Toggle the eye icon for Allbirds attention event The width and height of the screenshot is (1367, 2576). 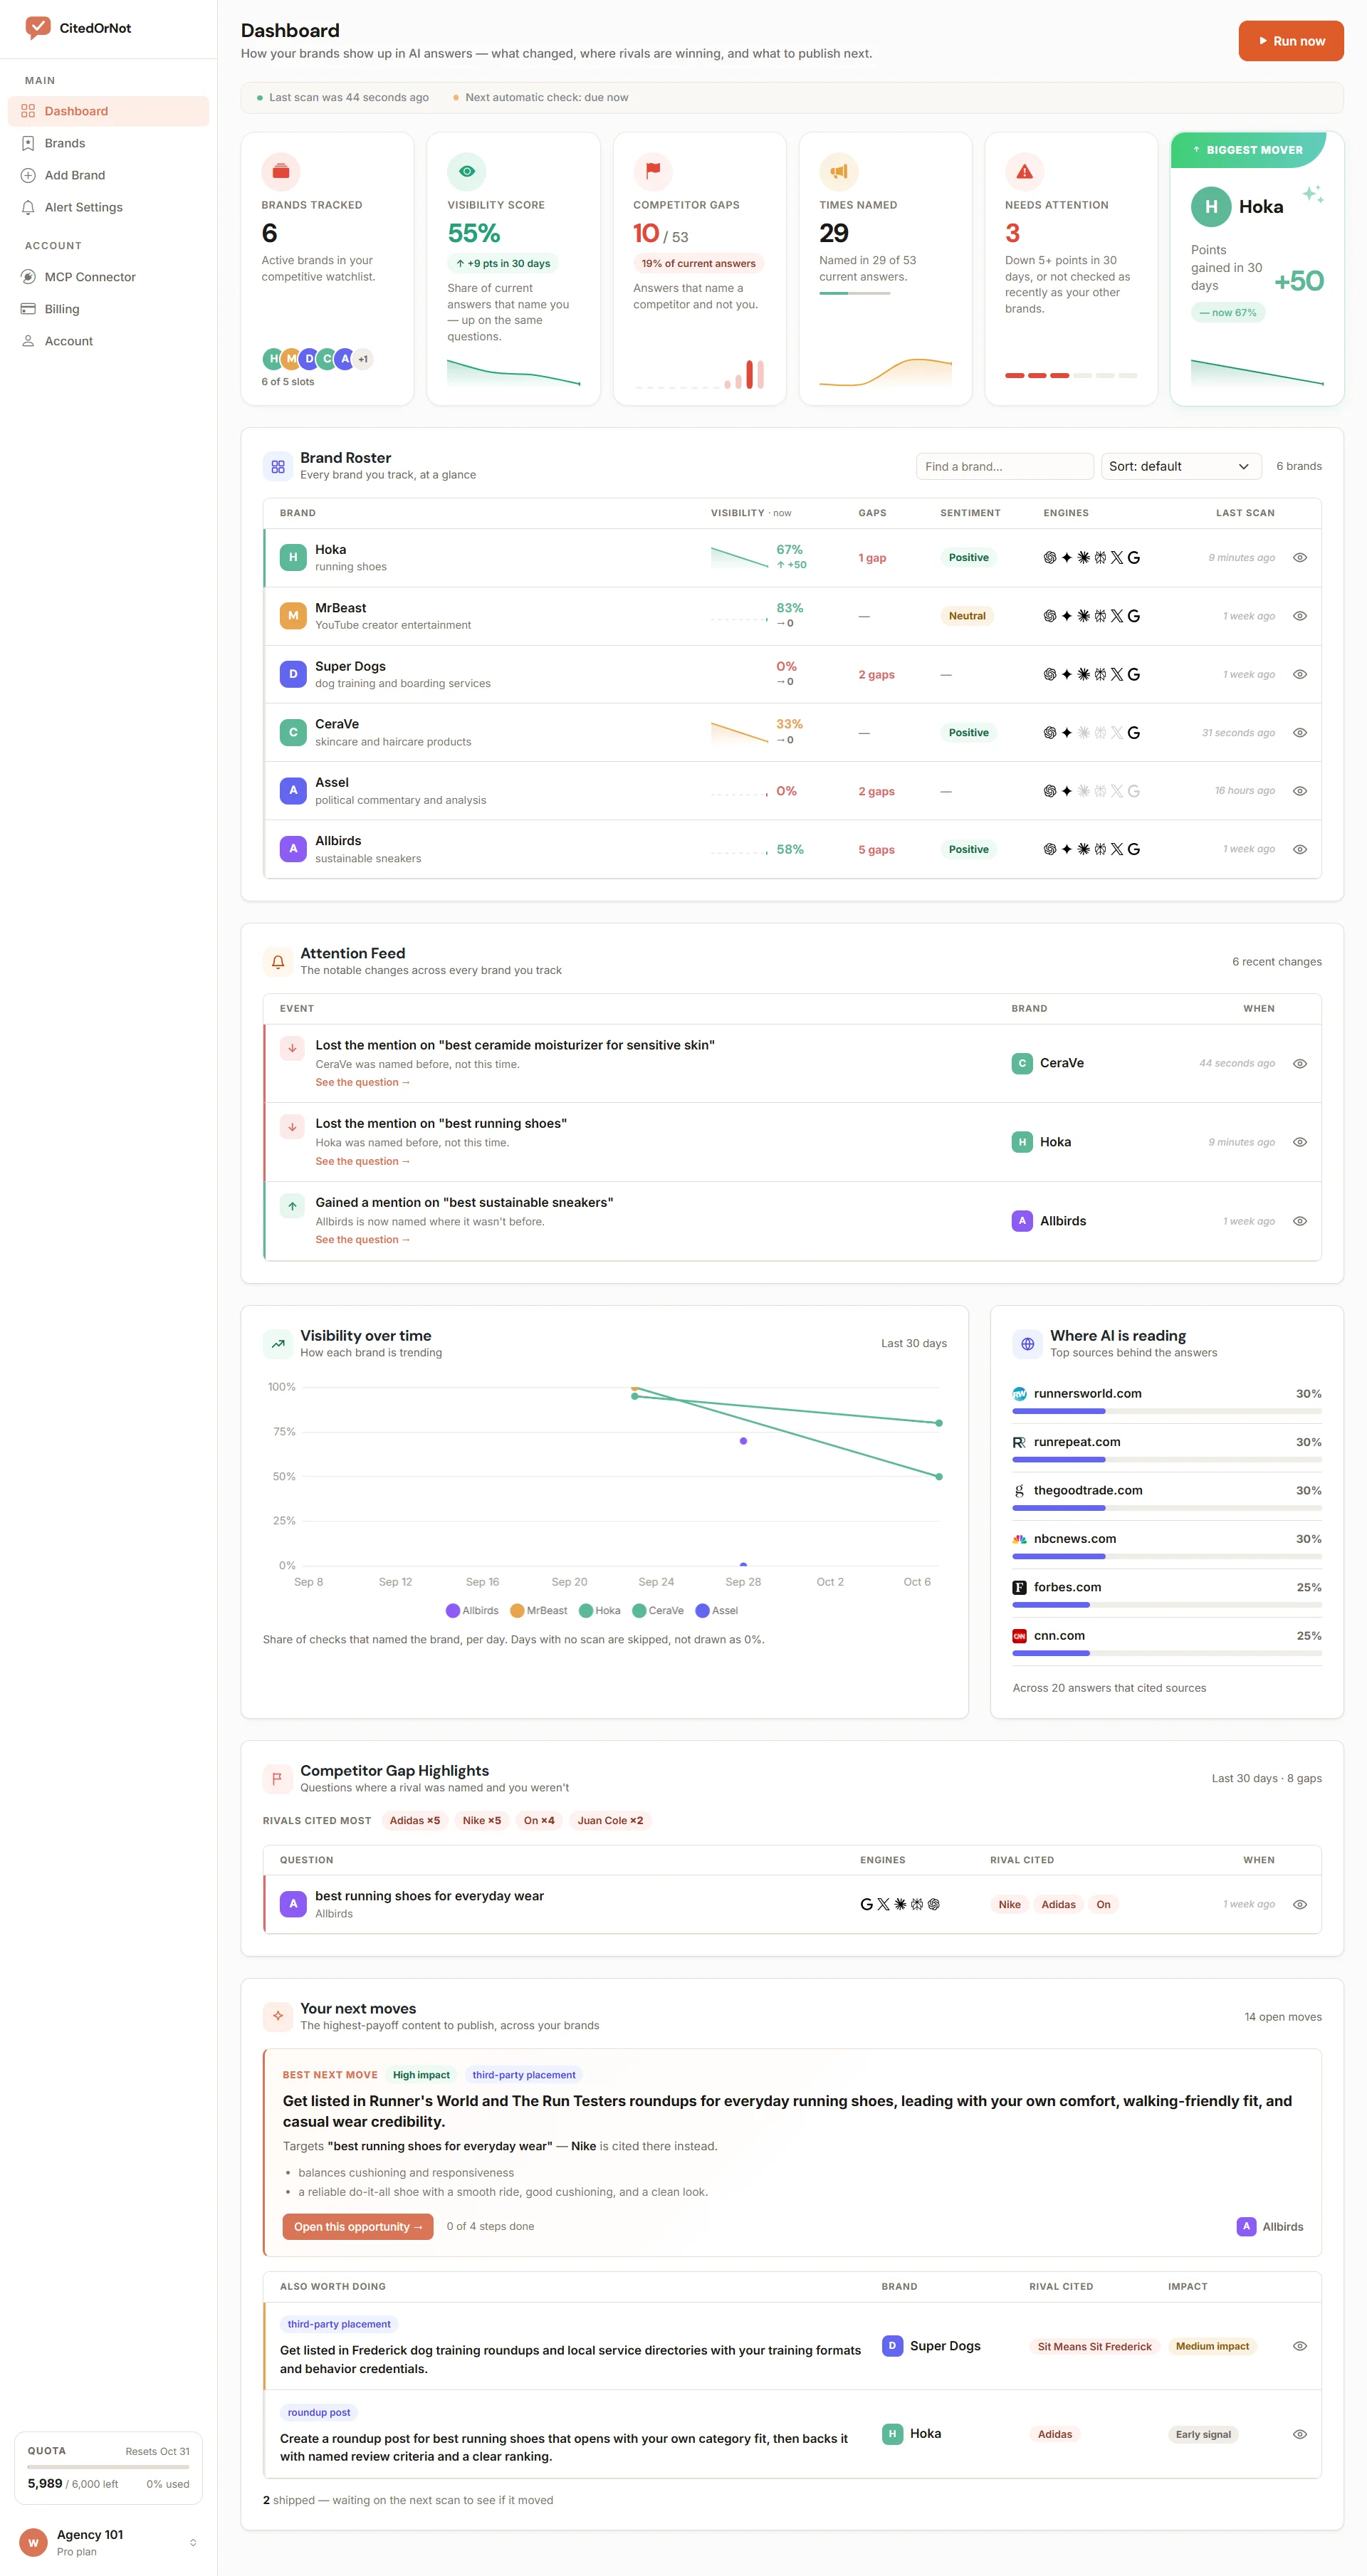point(1299,1221)
